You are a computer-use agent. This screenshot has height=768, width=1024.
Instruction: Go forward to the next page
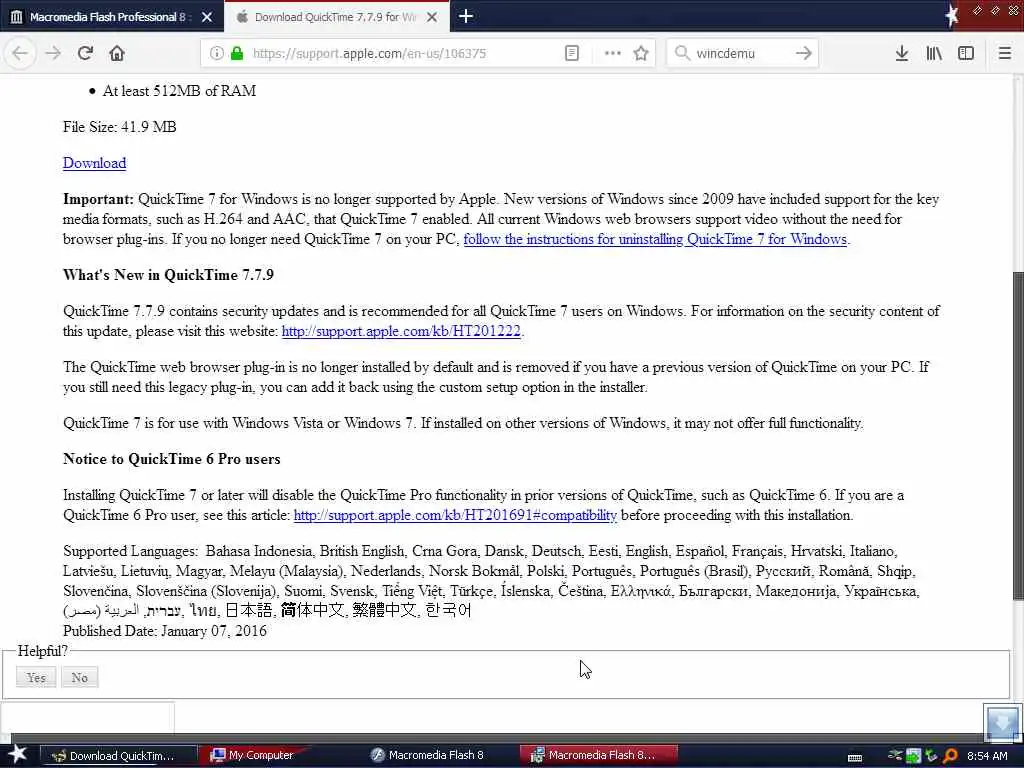coord(53,53)
